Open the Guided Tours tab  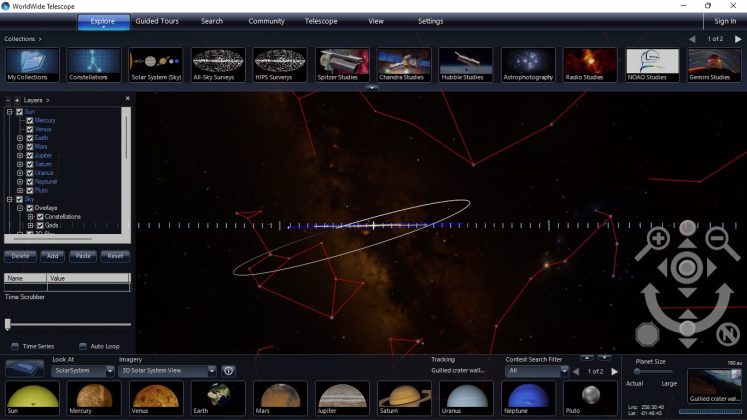tap(157, 21)
